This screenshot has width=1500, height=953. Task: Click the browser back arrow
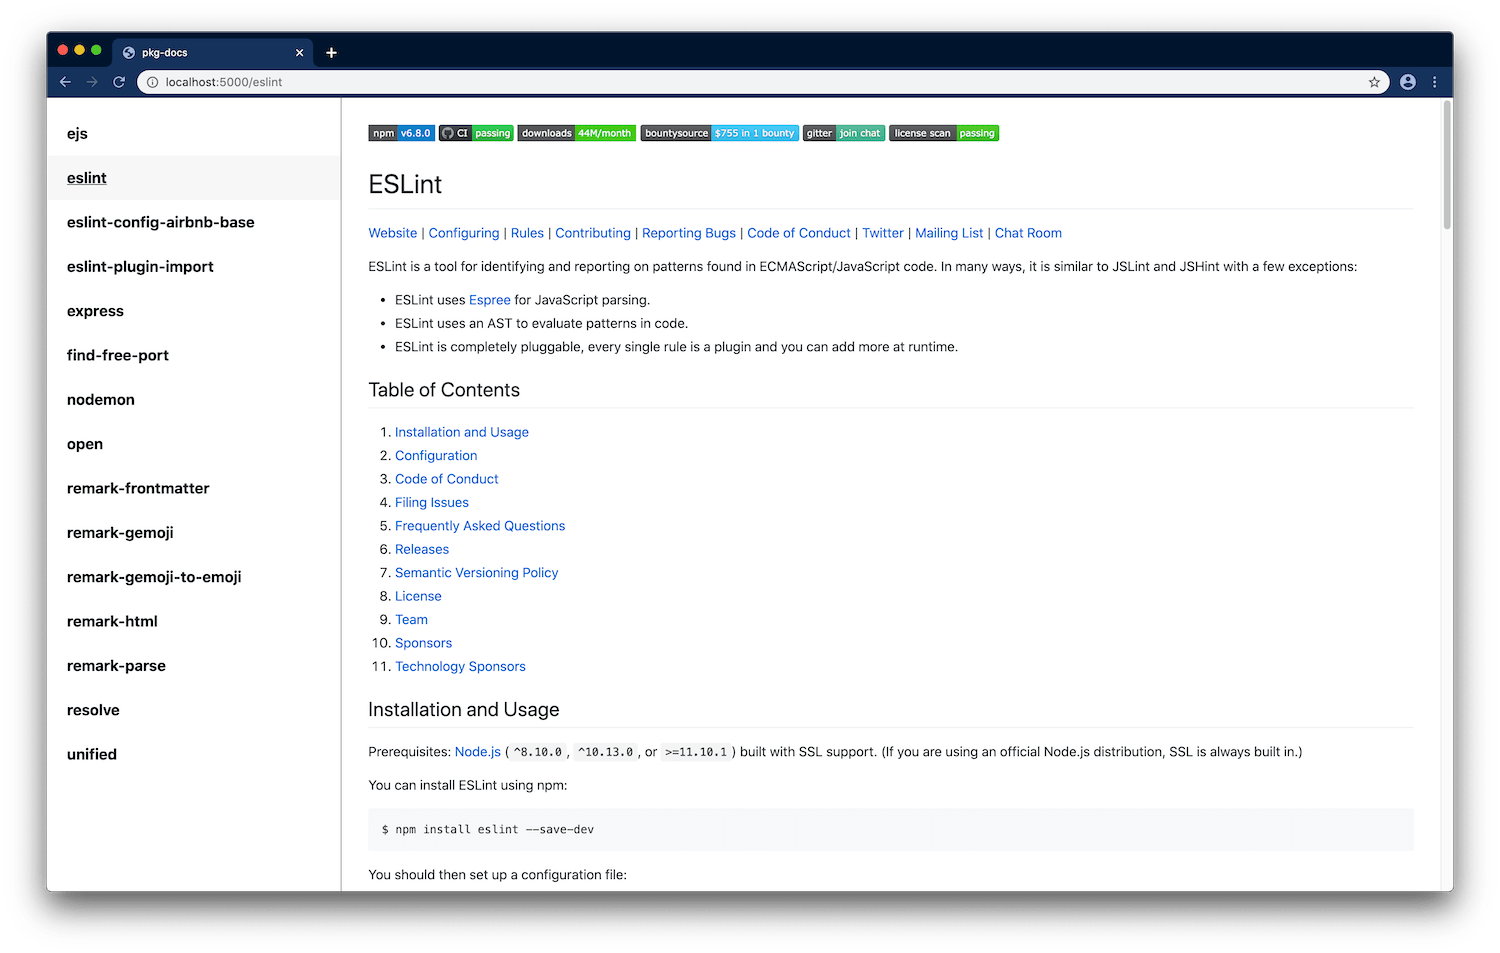tap(65, 82)
